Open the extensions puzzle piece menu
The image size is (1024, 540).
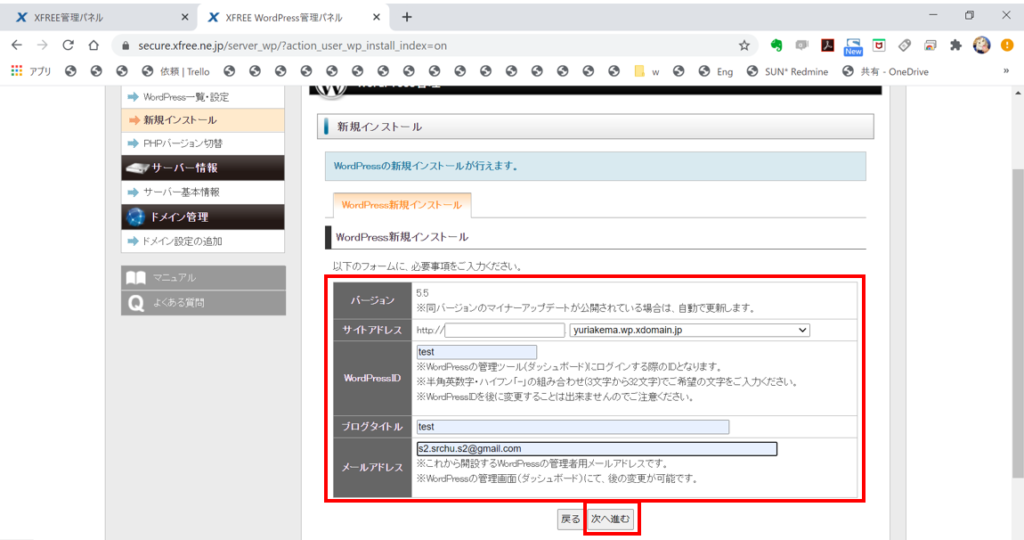[956, 45]
